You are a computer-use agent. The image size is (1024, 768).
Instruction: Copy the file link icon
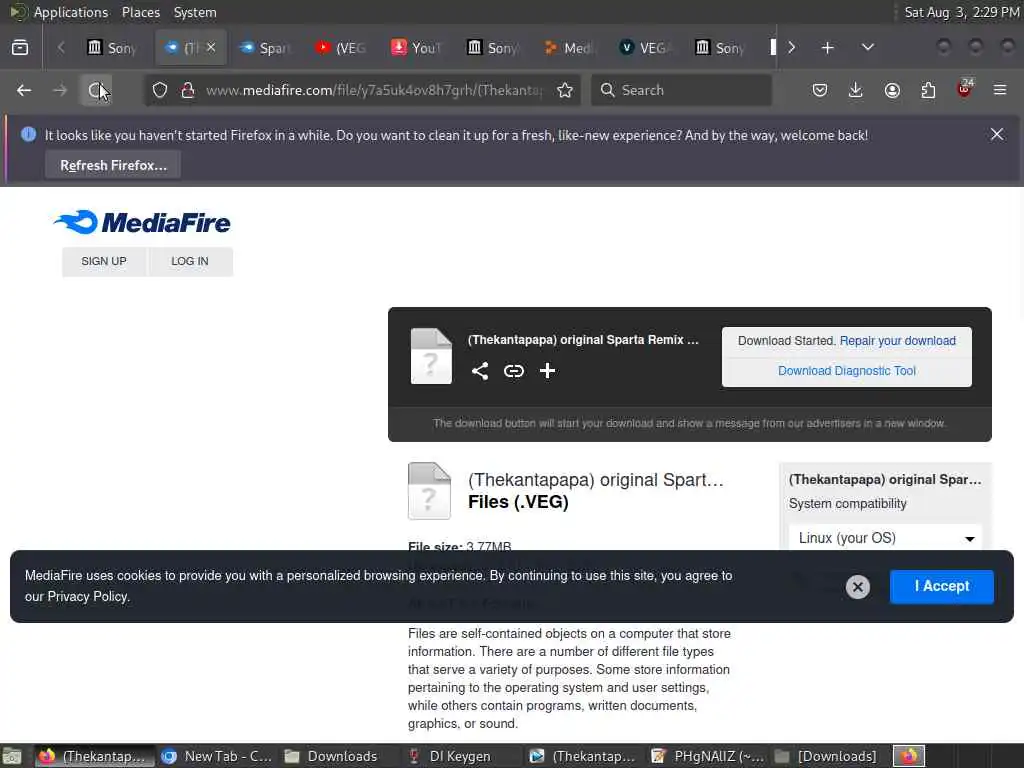click(x=514, y=371)
